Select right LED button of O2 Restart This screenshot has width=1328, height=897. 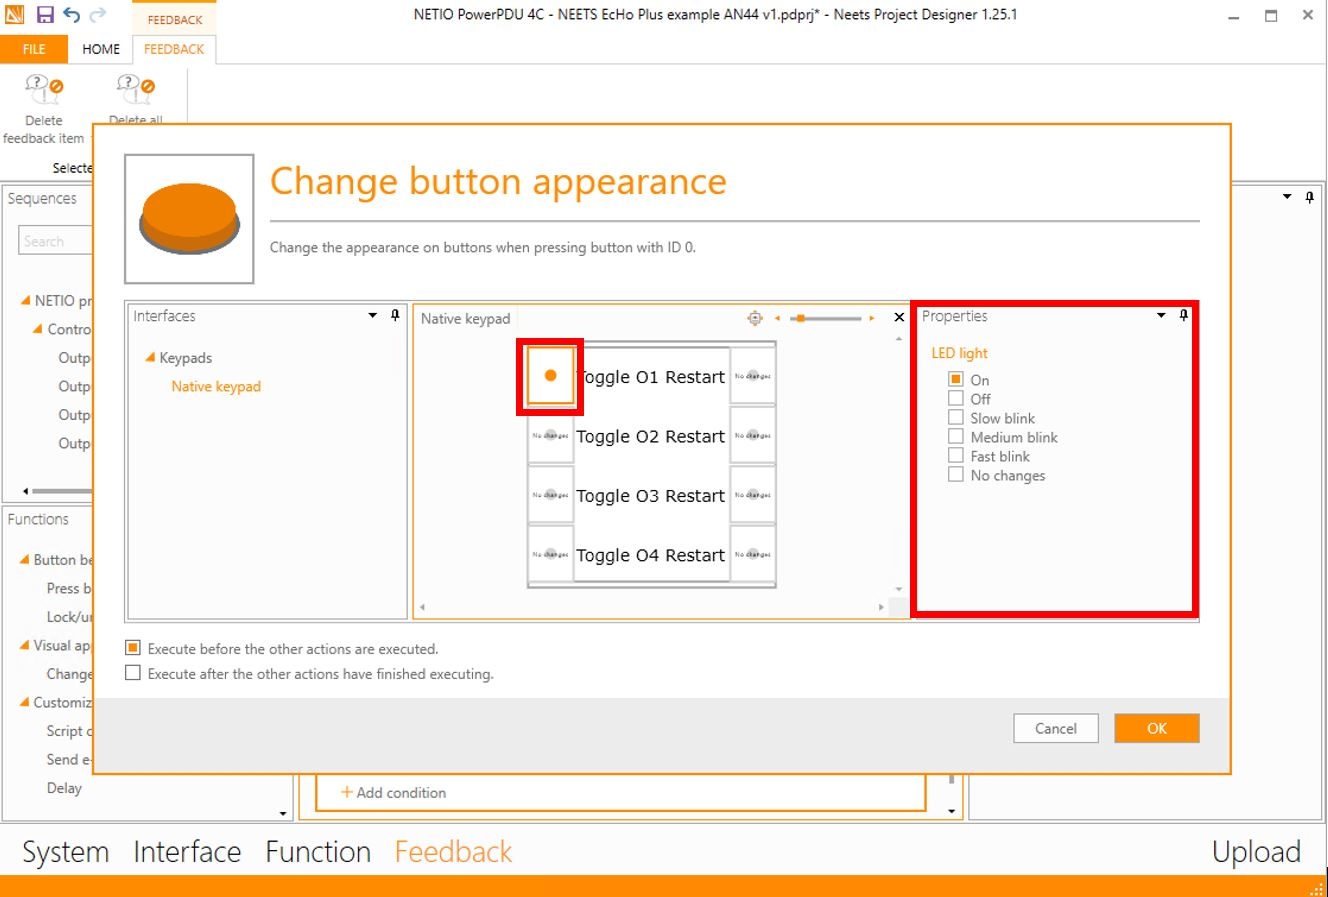point(753,436)
